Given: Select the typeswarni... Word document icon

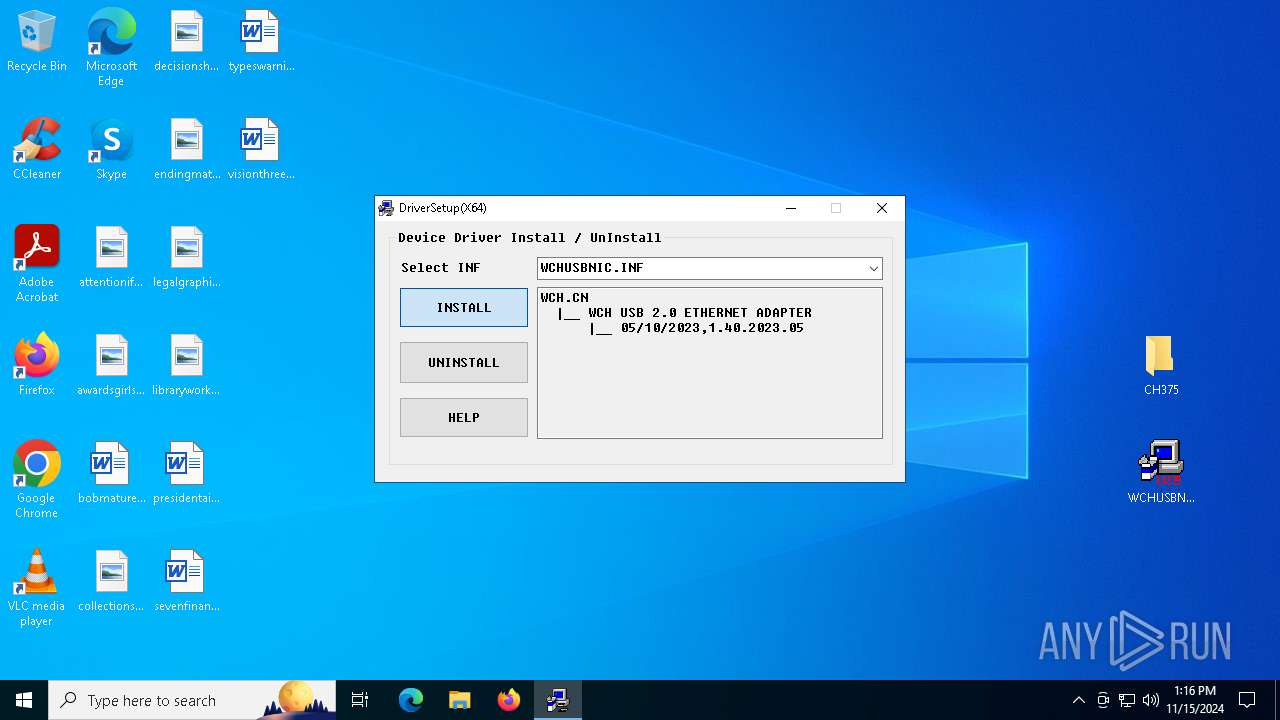Looking at the screenshot, I should (261, 42).
